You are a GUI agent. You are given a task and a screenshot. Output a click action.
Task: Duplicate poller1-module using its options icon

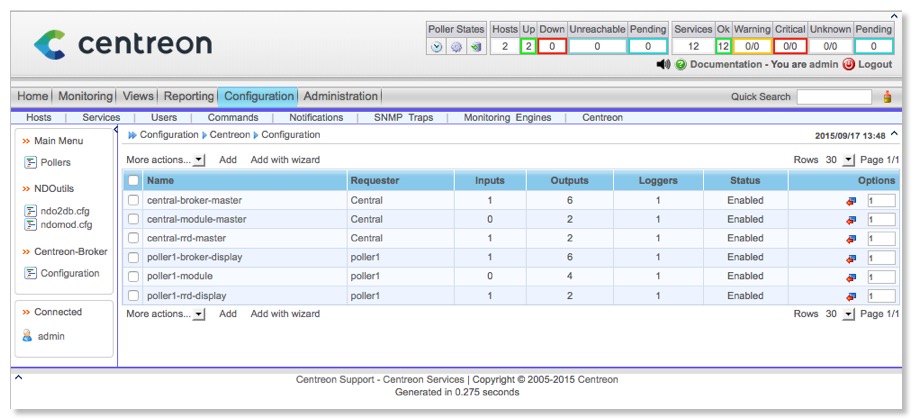851,278
